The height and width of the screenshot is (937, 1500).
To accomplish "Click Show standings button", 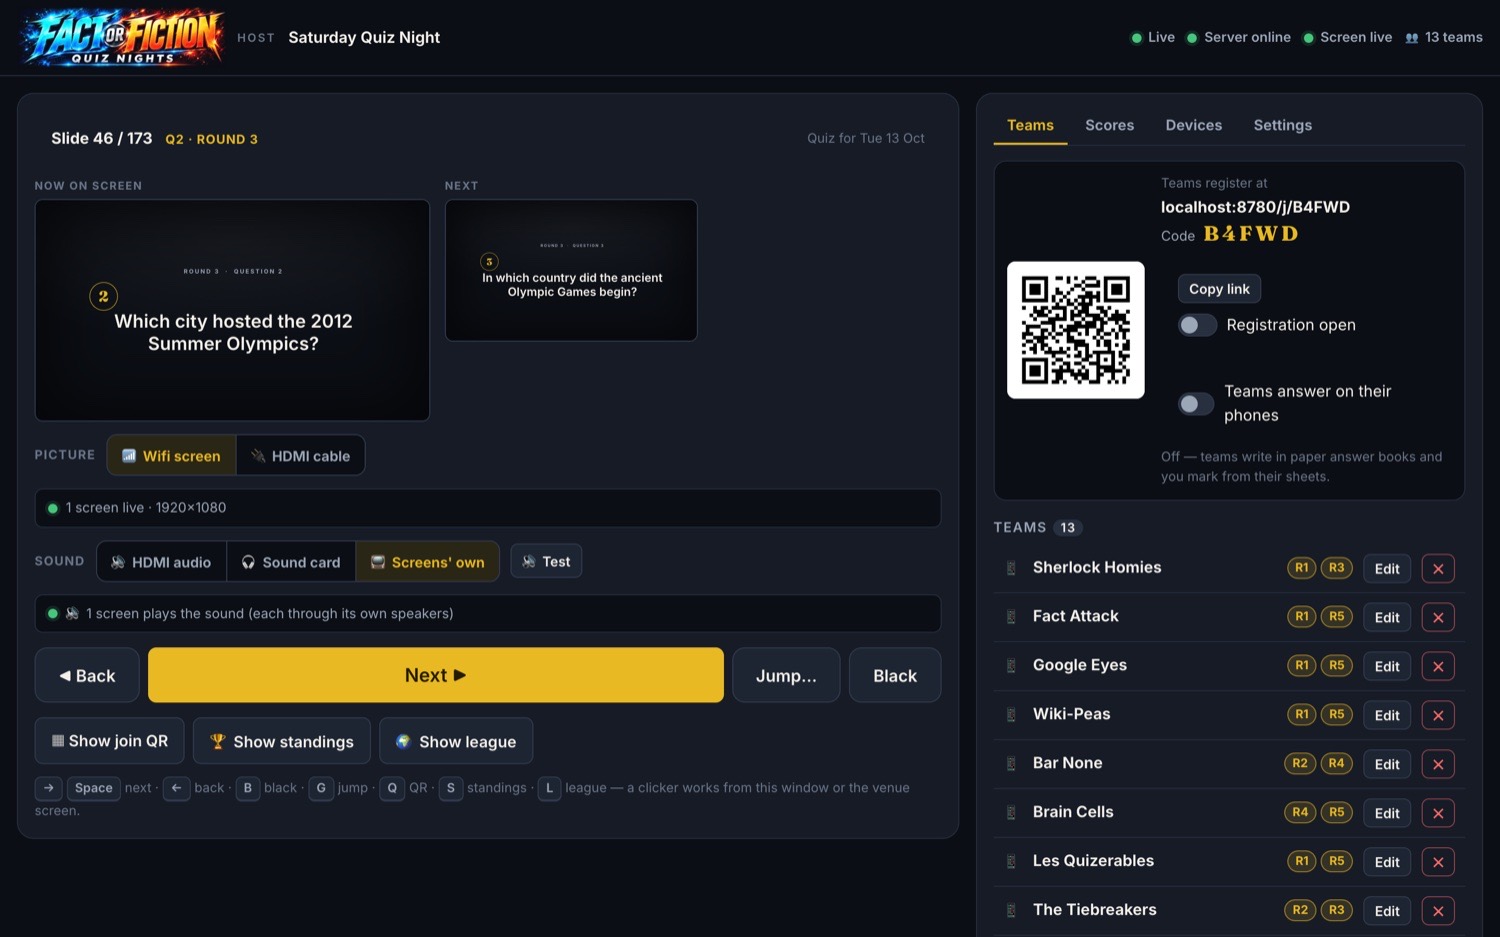I will [x=282, y=741].
